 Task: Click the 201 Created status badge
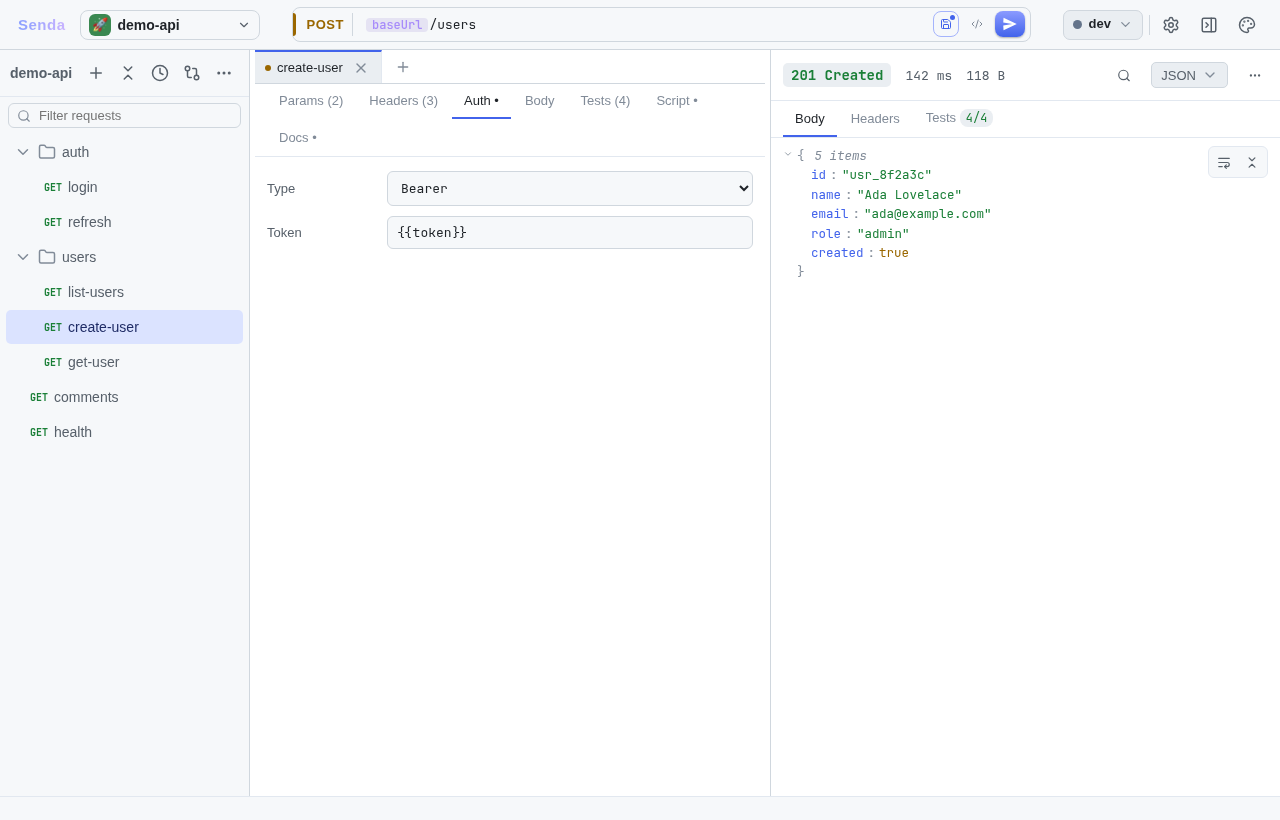[837, 75]
